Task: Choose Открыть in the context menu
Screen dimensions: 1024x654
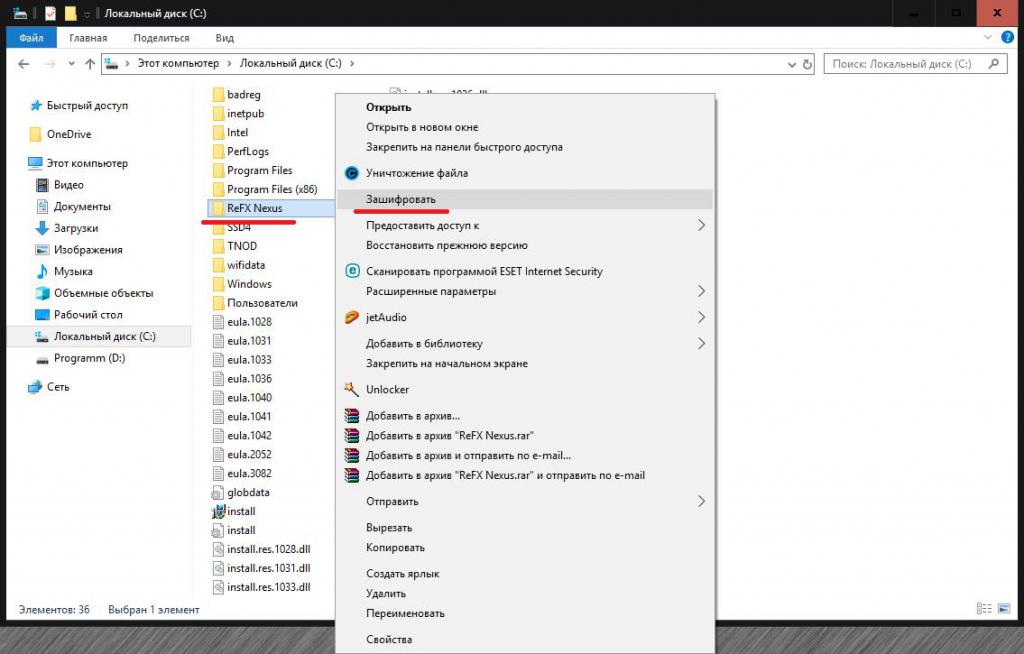Action: (x=525, y=107)
